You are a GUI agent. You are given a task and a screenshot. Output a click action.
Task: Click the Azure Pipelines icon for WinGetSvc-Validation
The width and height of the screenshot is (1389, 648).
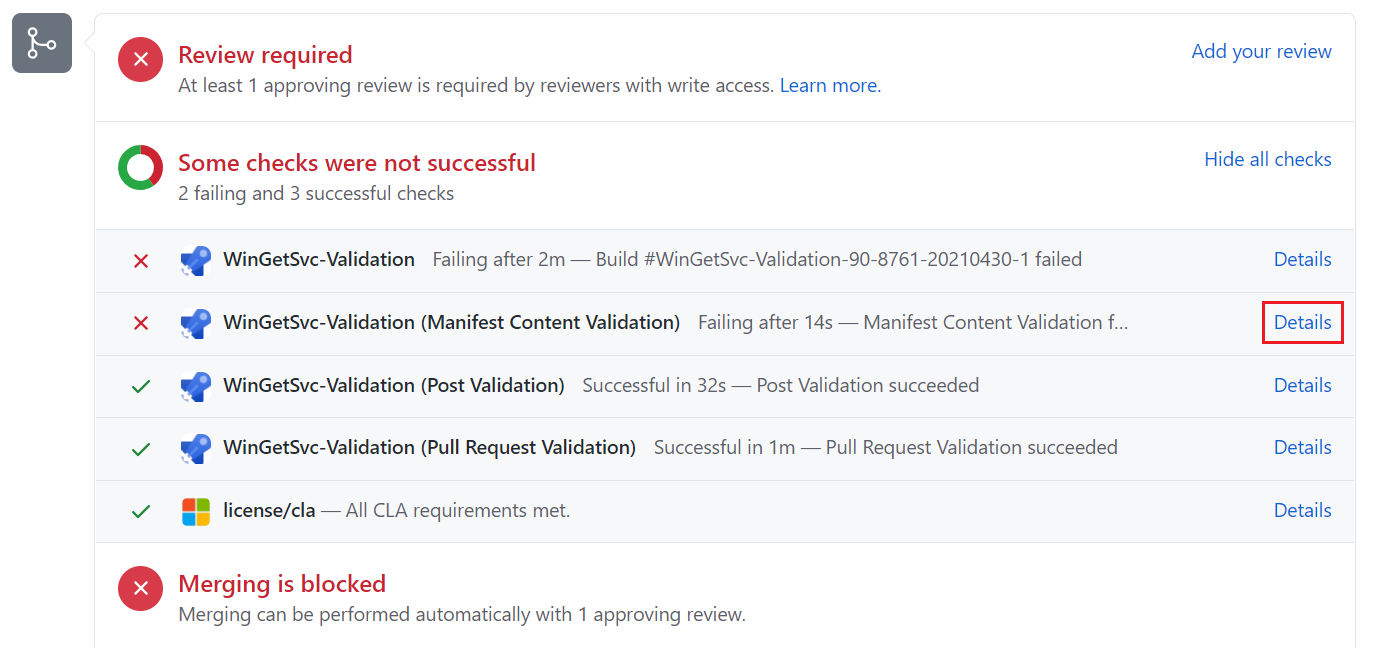pos(196,259)
